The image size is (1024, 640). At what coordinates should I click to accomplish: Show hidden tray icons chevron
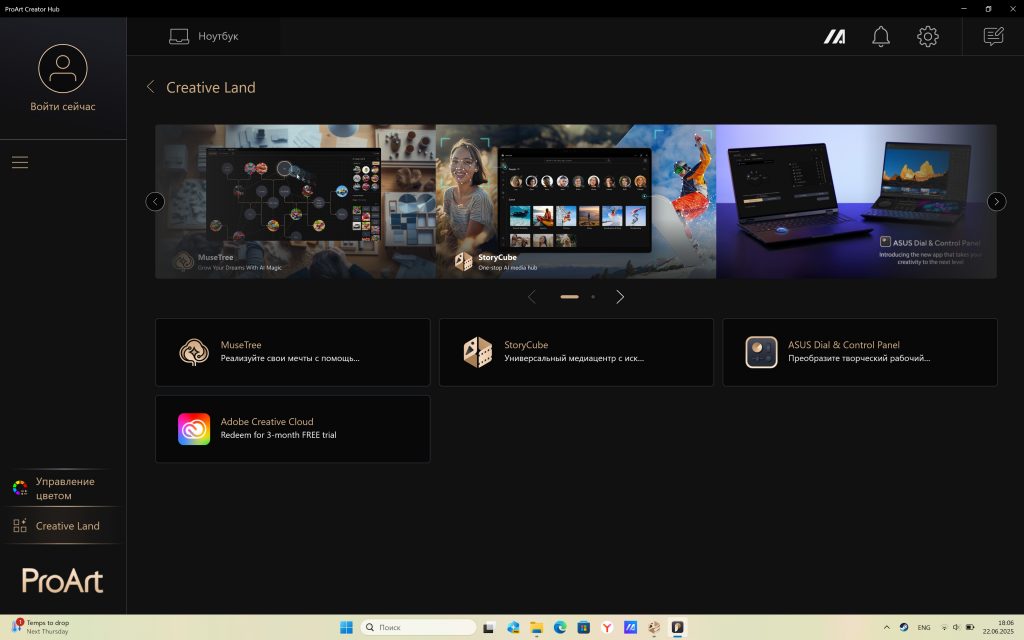pos(886,628)
